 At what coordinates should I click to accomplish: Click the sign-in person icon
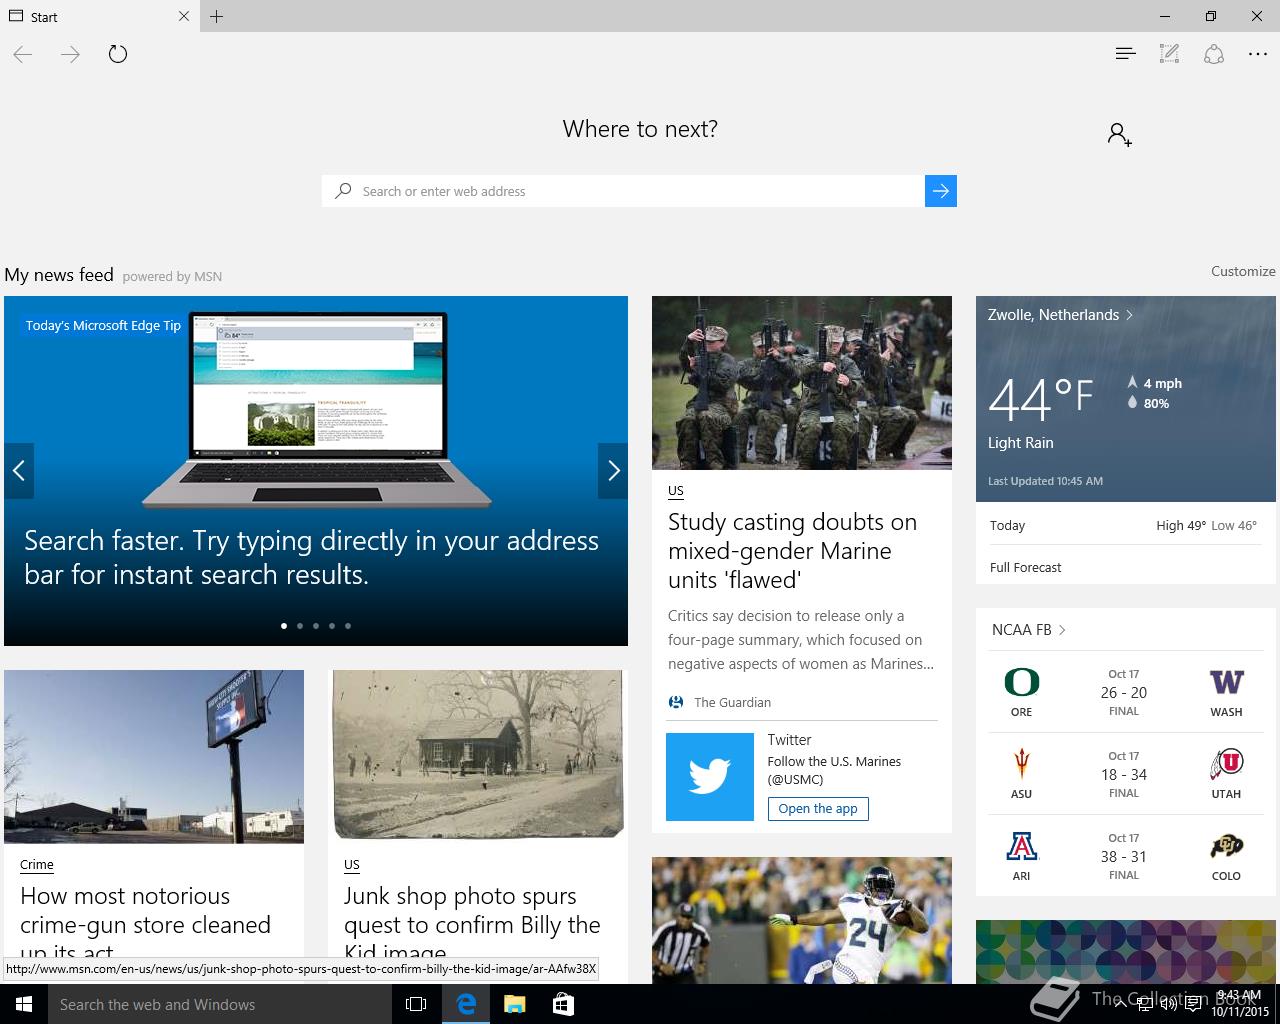tap(1119, 134)
